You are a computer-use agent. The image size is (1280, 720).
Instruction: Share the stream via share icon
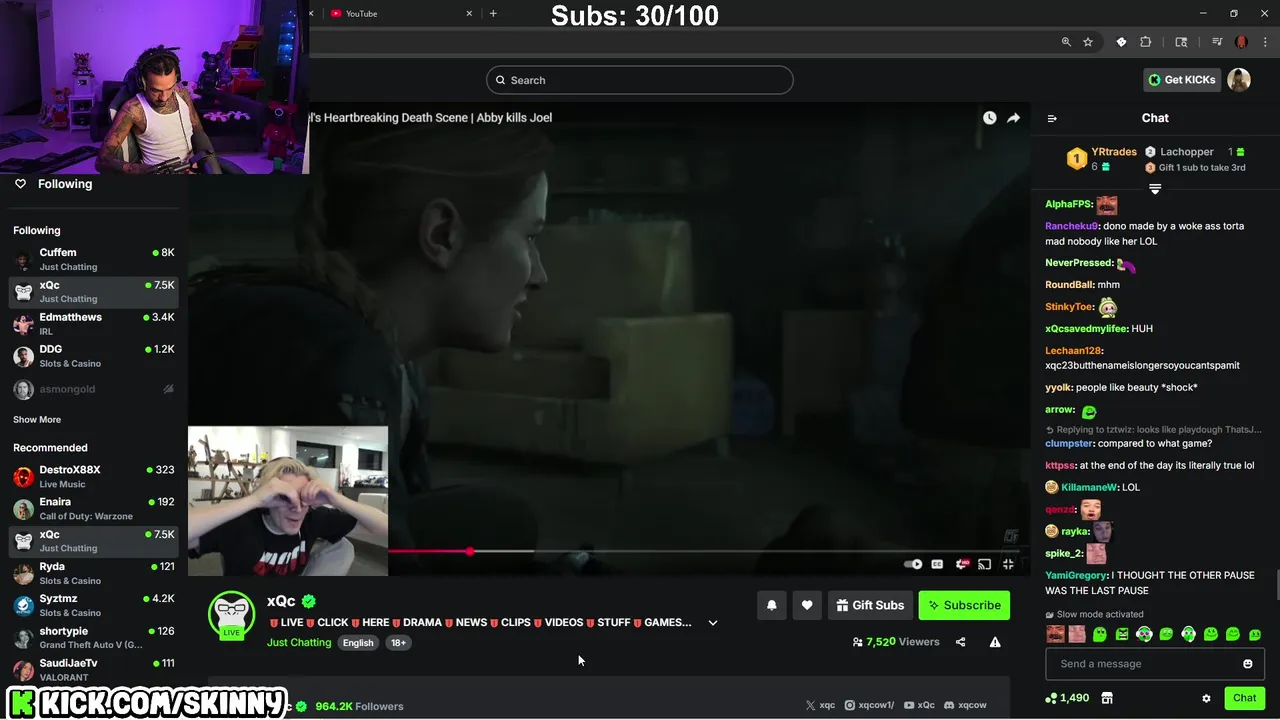(x=960, y=642)
